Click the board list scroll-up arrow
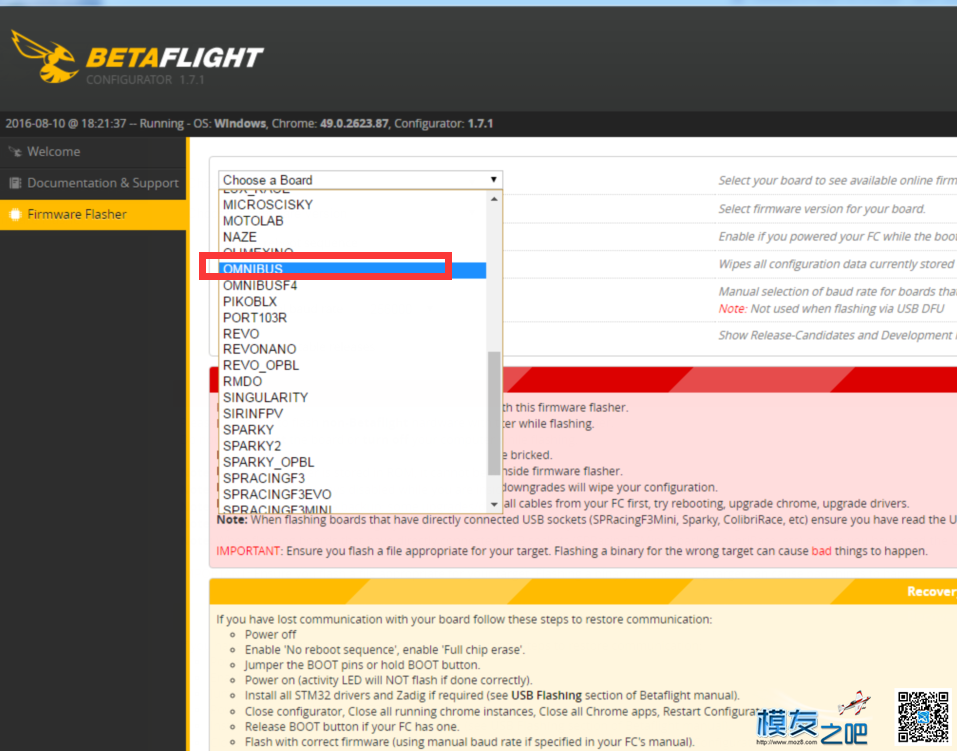This screenshot has width=957, height=751. point(494,199)
